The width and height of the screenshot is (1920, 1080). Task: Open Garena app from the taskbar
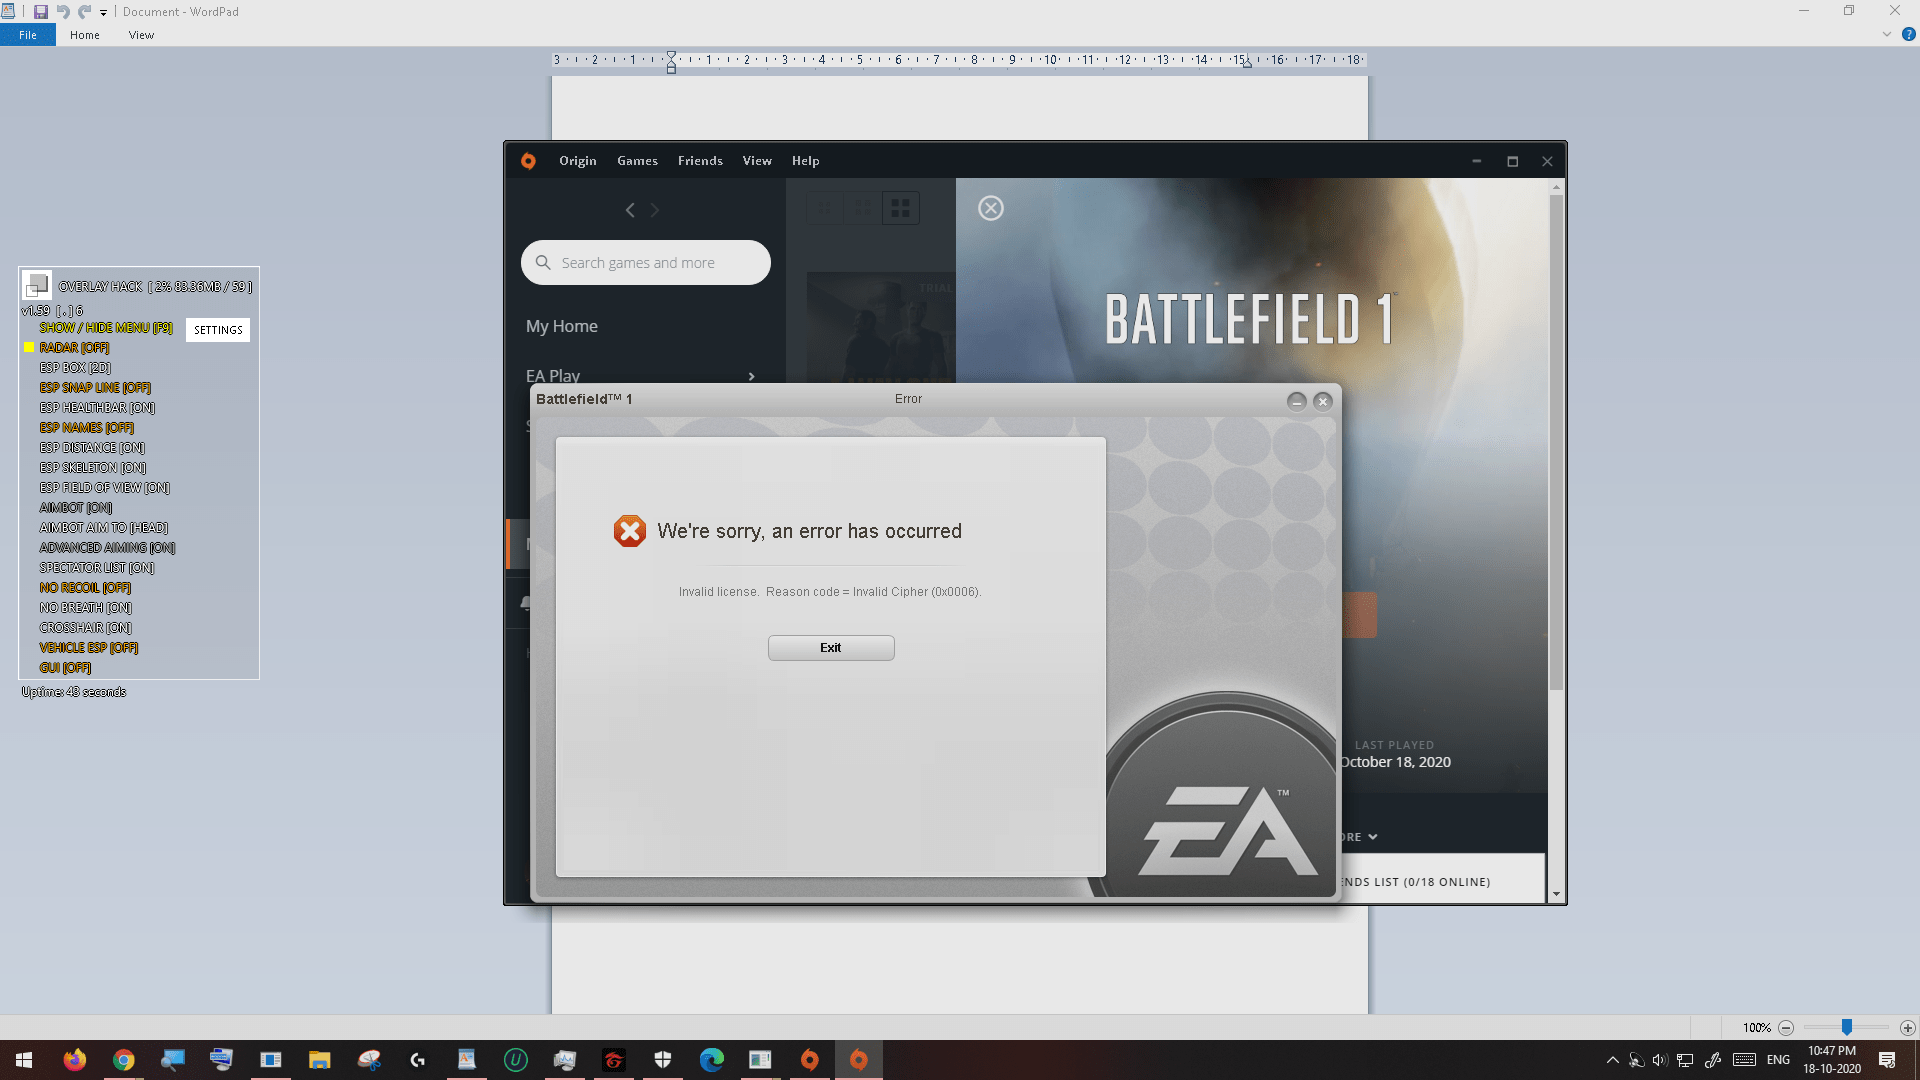(x=614, y=1060)
